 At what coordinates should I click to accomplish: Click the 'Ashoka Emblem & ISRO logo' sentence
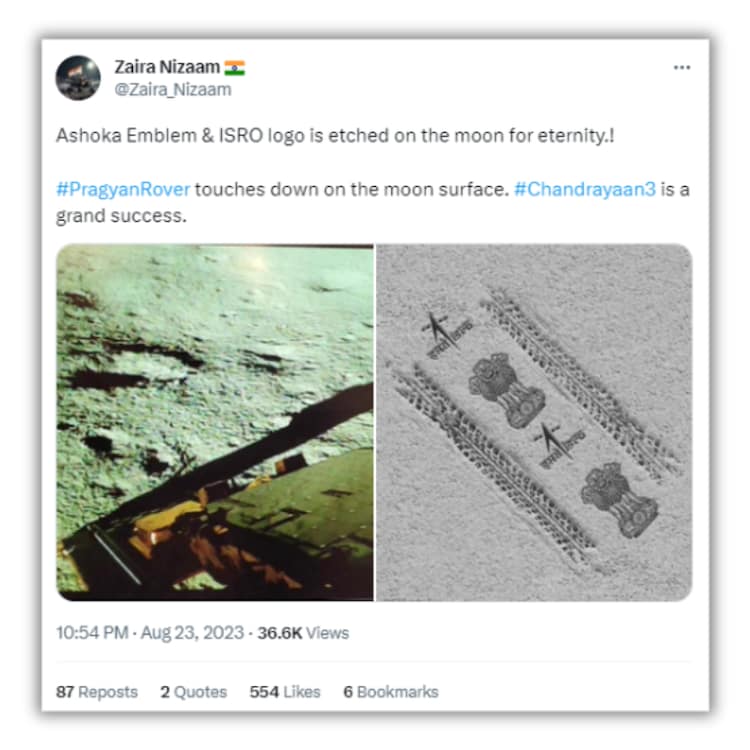click(x=335, y=136)
